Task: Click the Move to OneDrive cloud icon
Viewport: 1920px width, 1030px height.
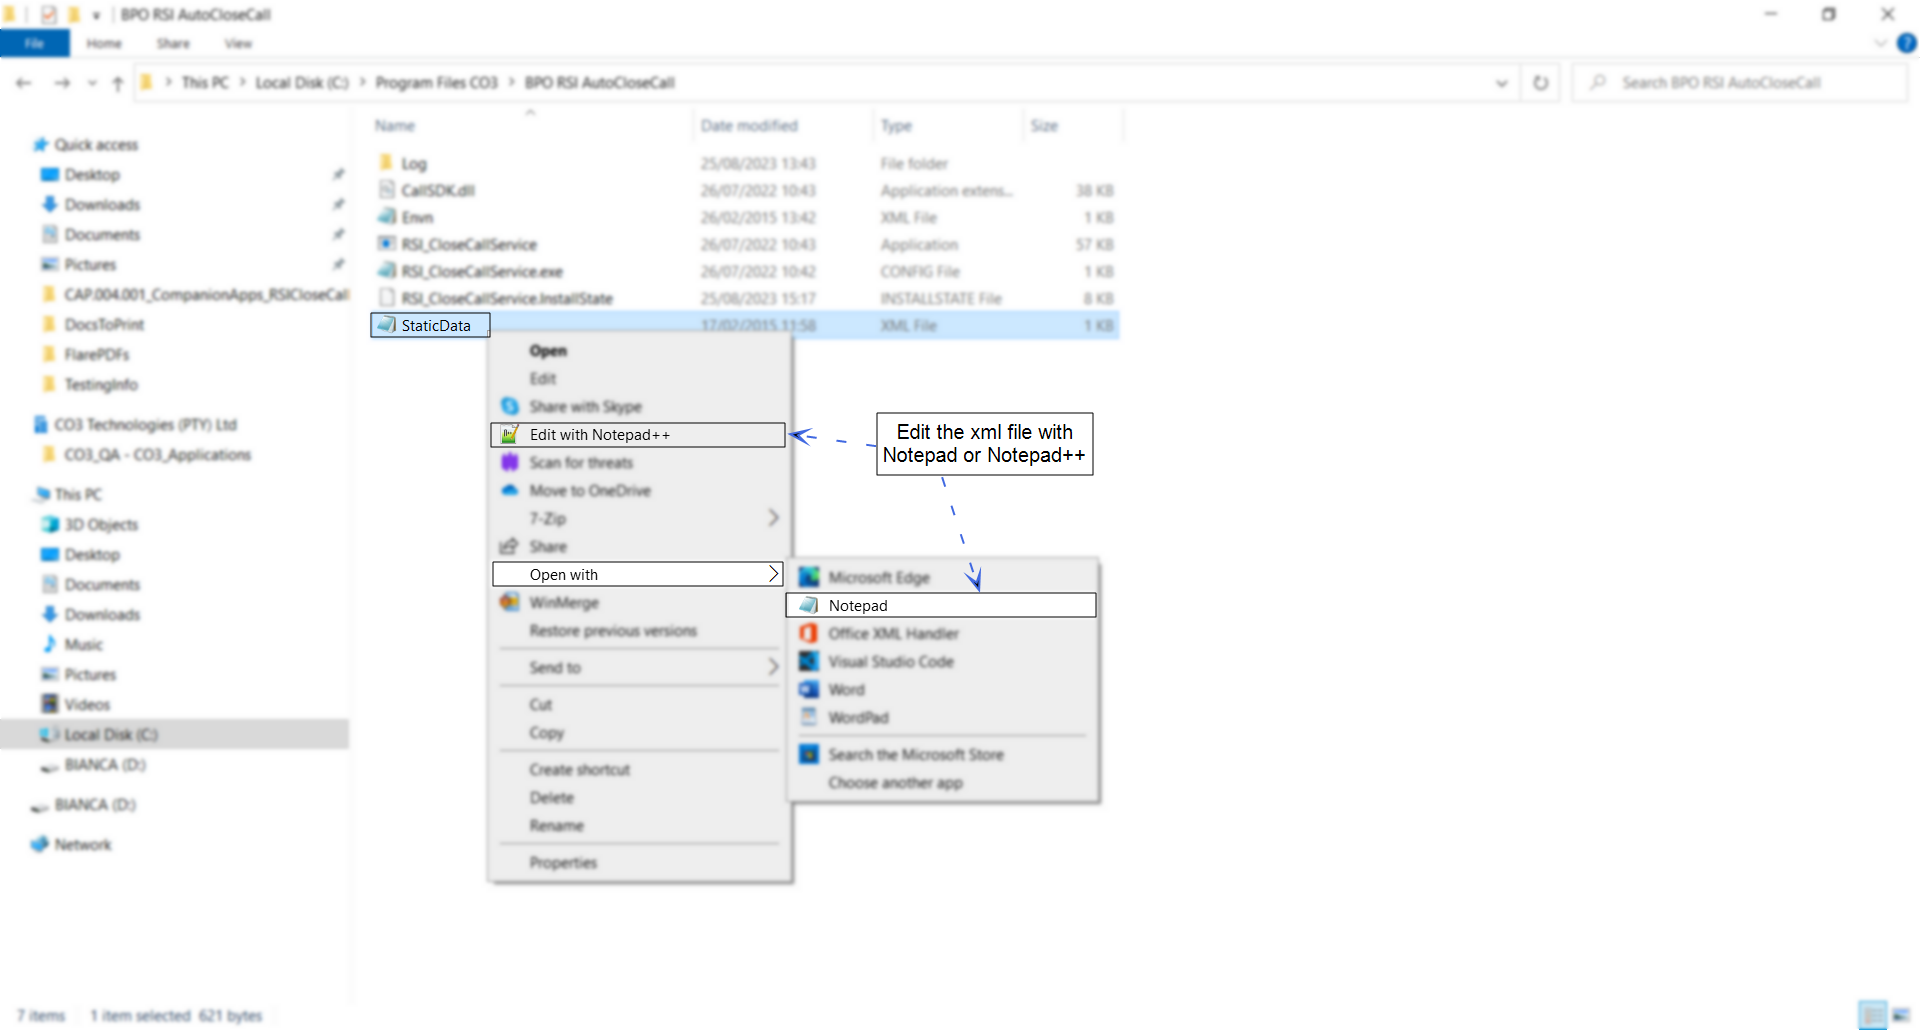Action: (510, 490)
